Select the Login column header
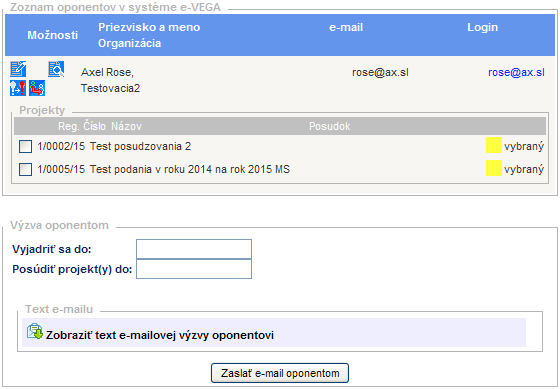Image resolution: width=560 pixels, height=389 pixels. pos(482,27)
